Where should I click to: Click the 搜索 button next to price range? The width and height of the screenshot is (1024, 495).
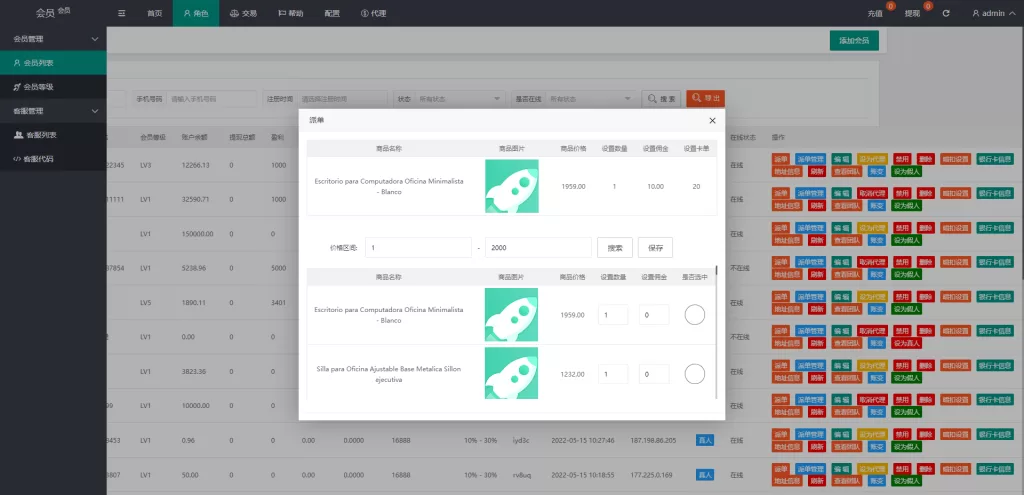[615, 247]
